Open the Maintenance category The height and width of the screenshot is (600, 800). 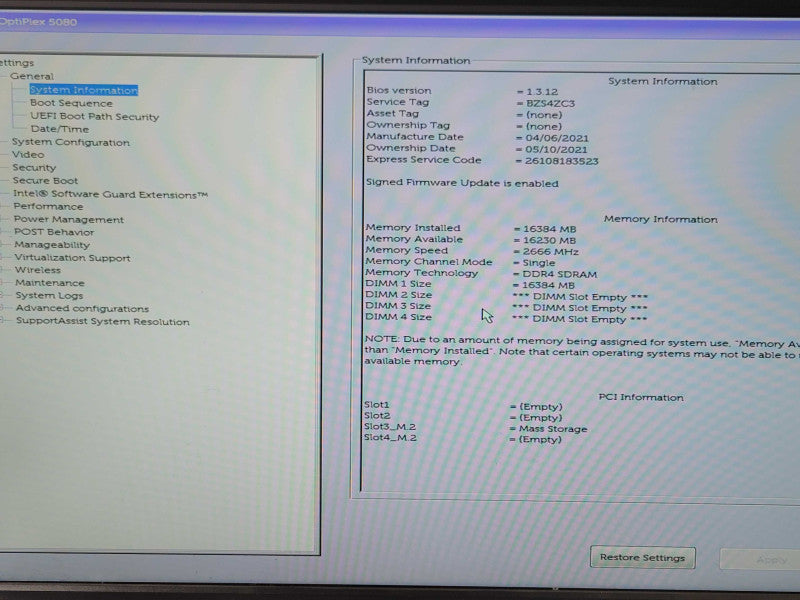pos(50,283)
